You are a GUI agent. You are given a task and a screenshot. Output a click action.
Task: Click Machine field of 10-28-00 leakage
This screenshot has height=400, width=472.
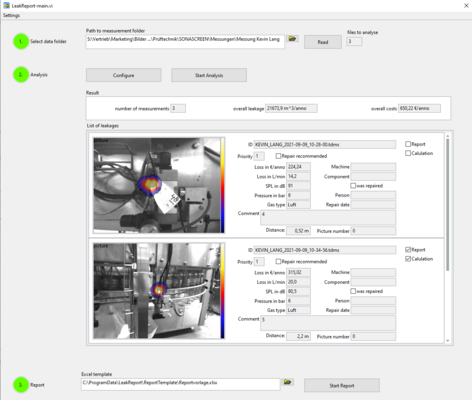coord(373,167)
